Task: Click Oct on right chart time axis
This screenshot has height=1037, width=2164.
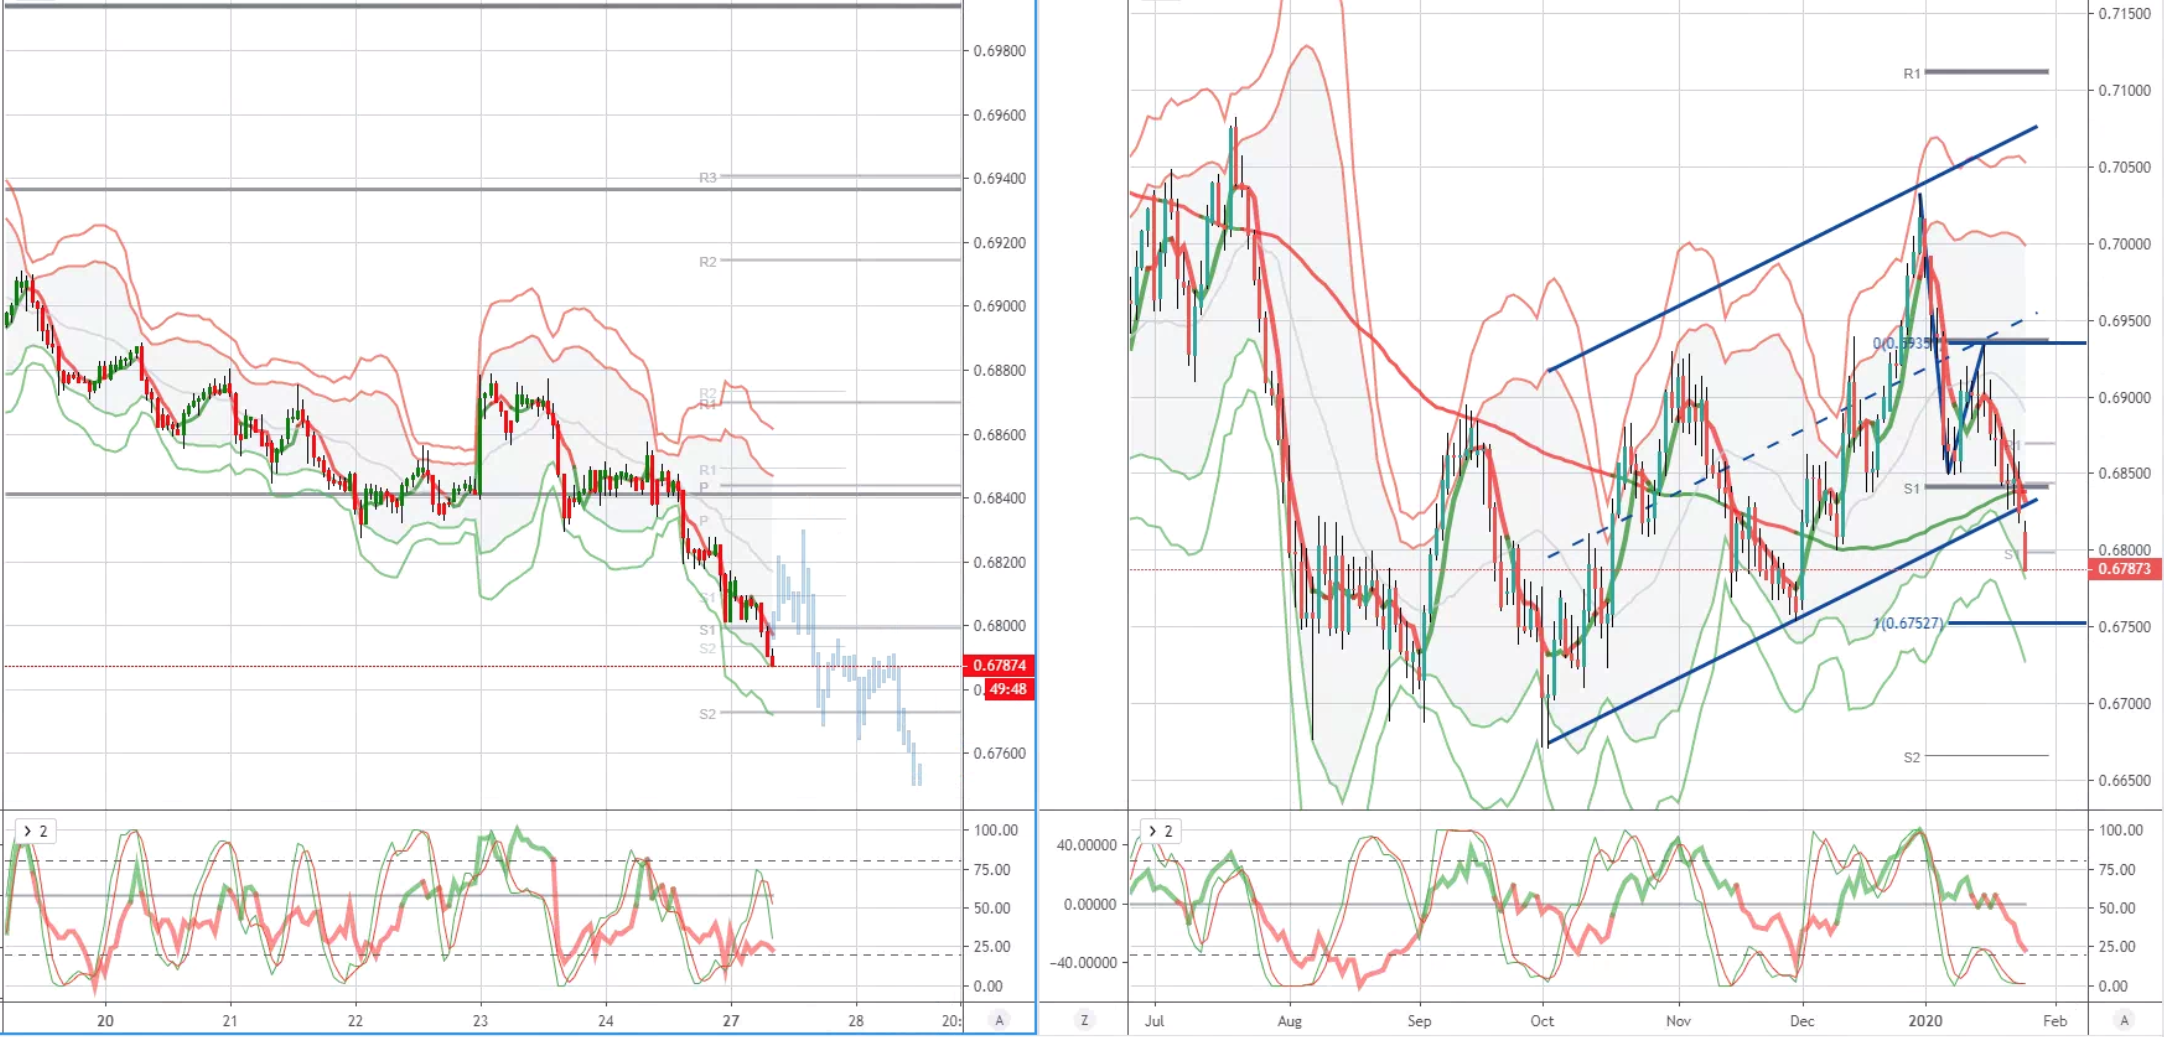Action: click(x=1542, y=1021)
